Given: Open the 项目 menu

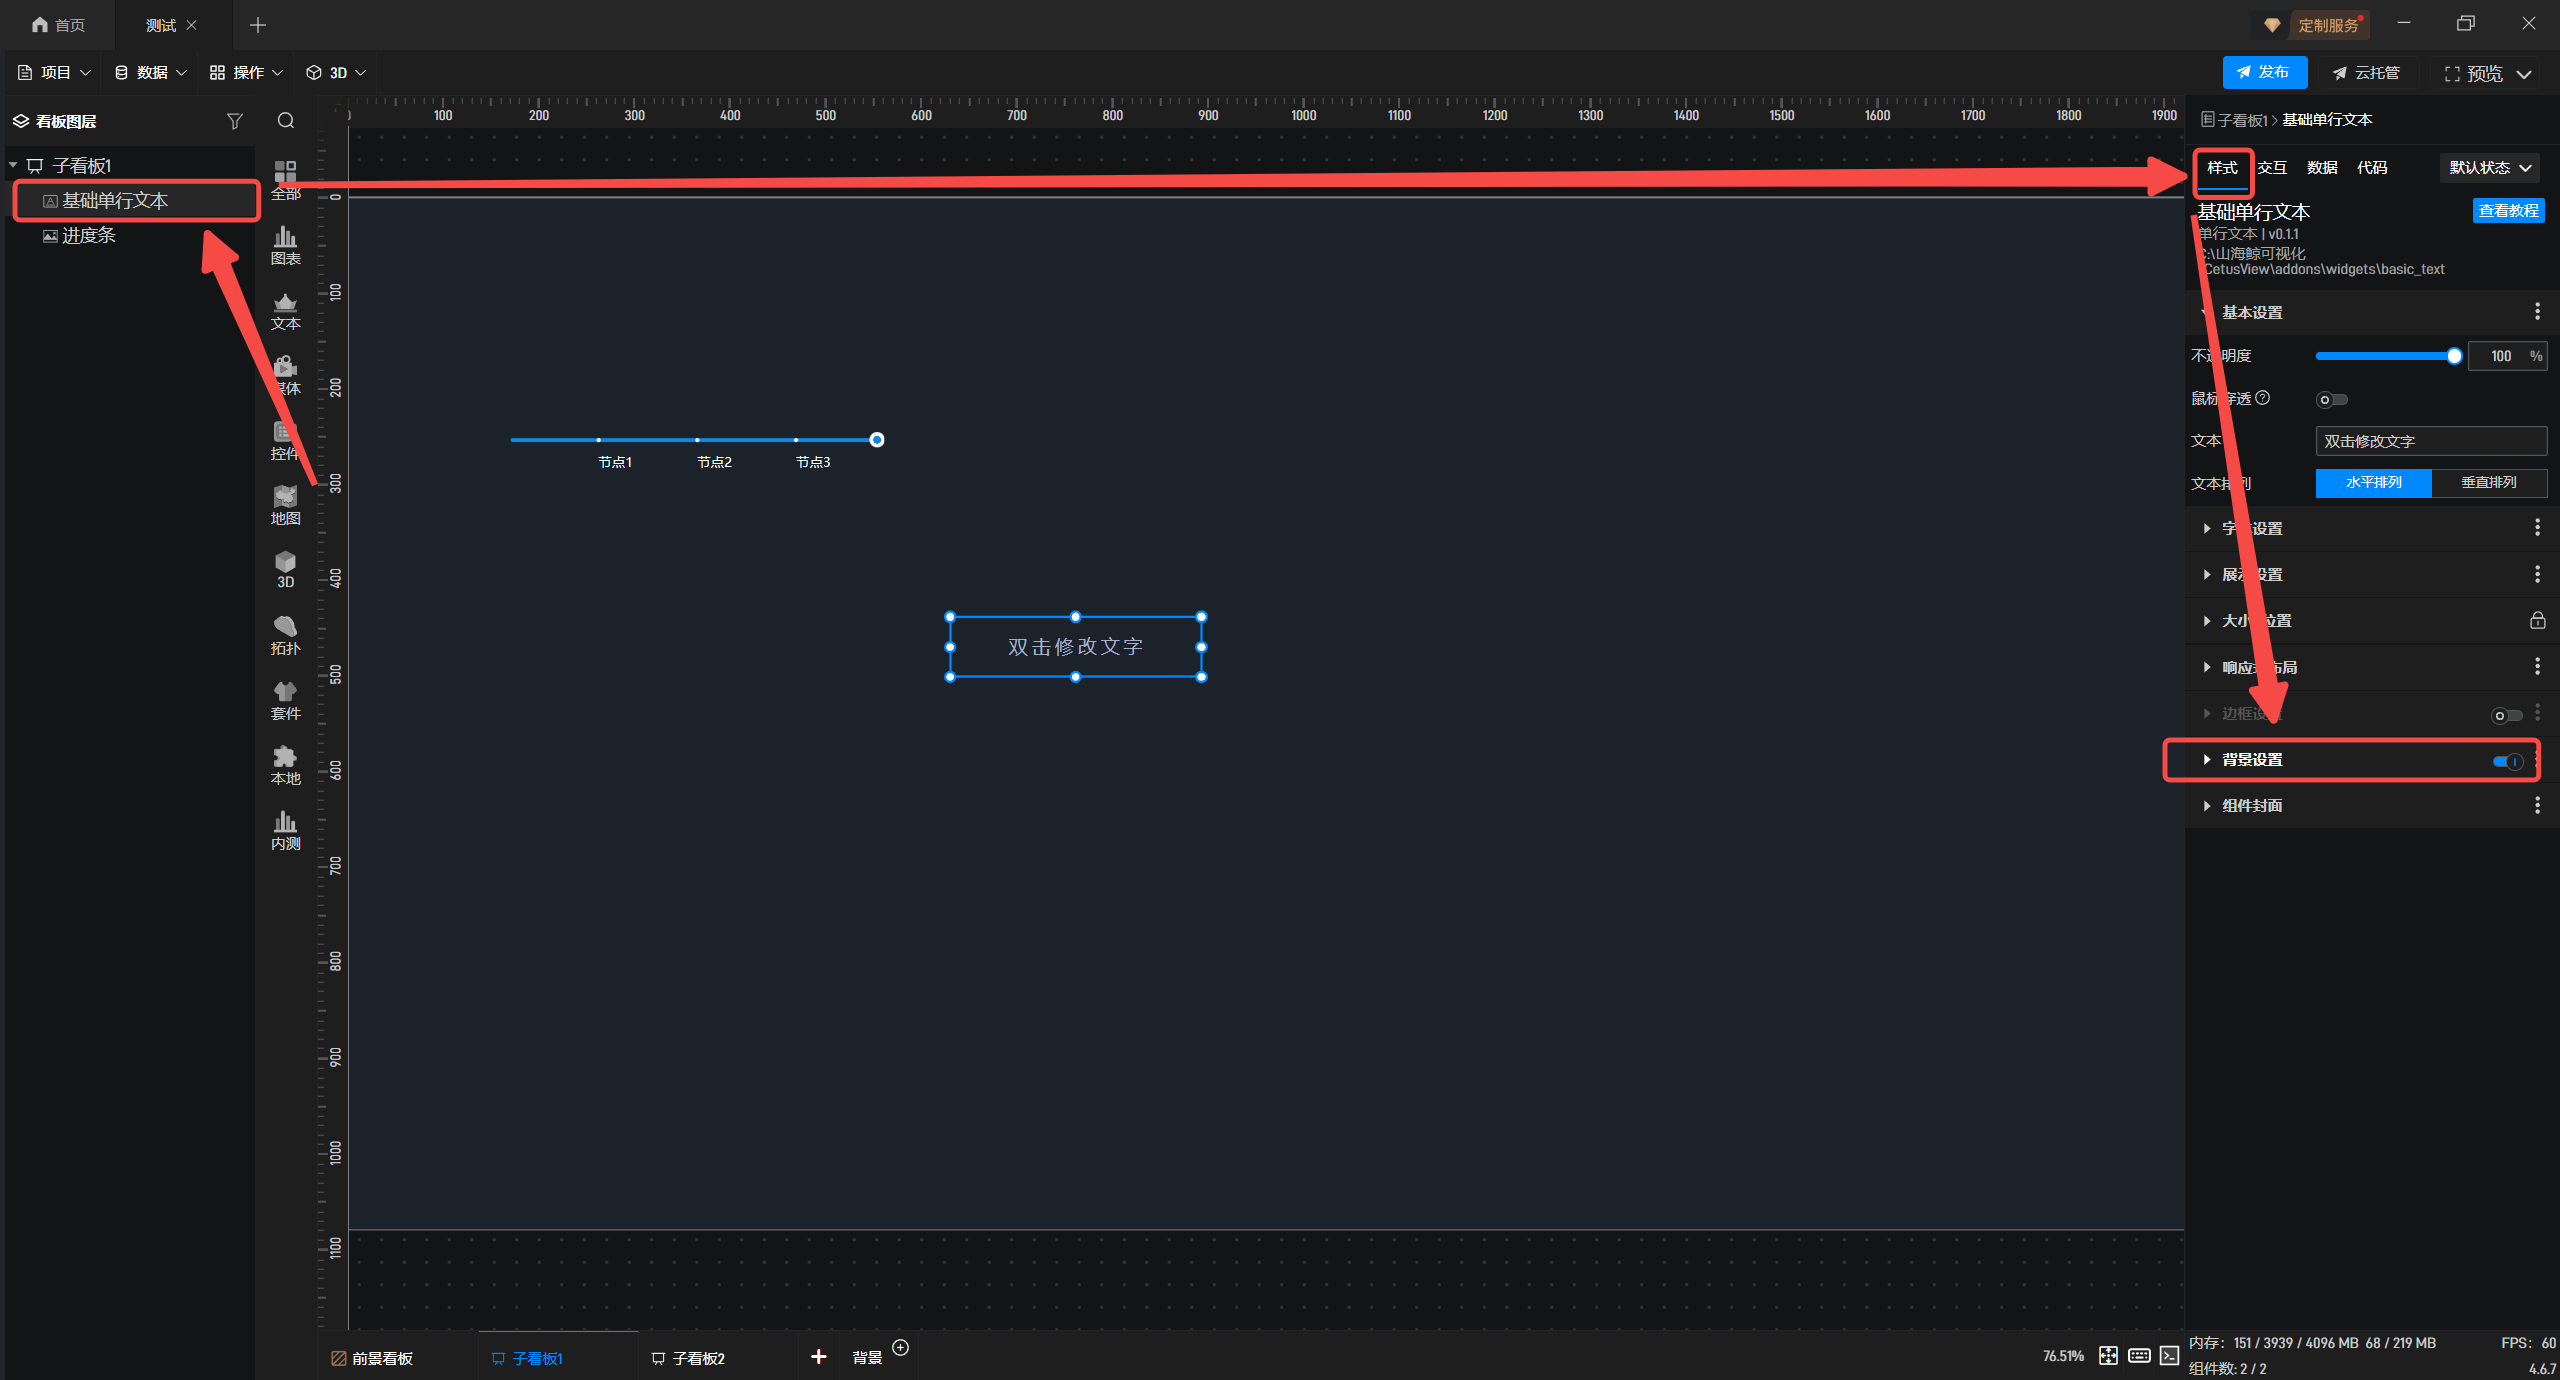Looking at the screenshot, I should [55, 73].
